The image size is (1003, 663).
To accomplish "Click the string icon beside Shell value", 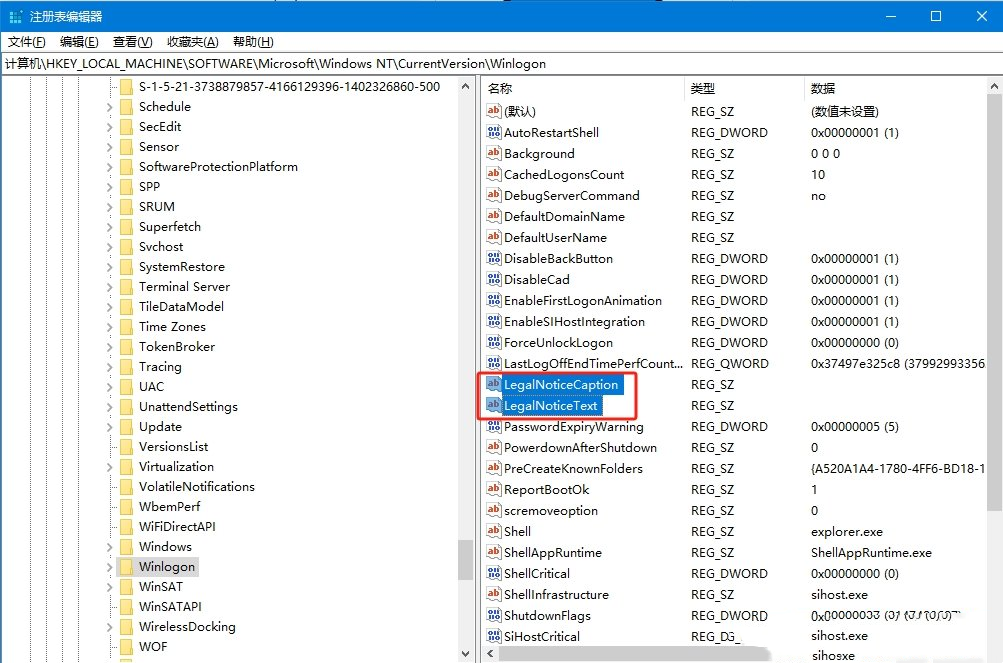I will pyautogui.click(x=493, y=532).
